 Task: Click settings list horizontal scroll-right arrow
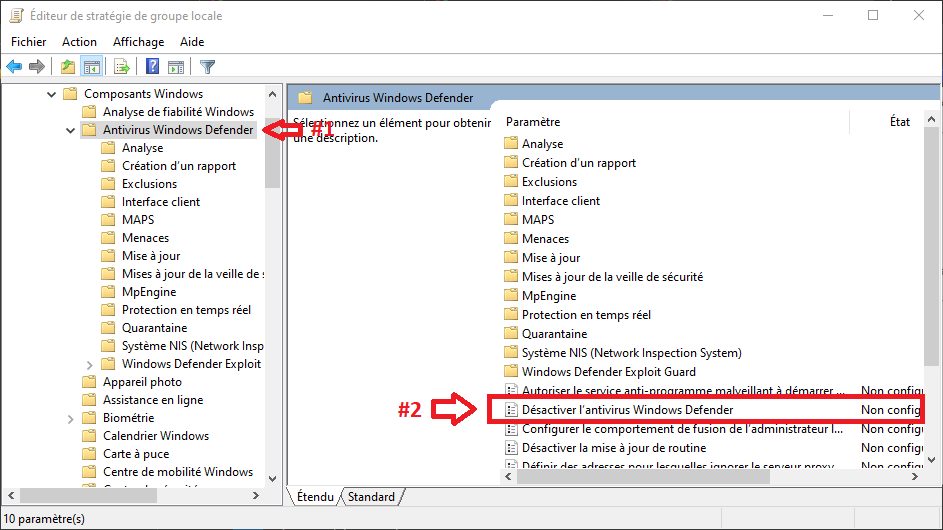tap(915, 476)
